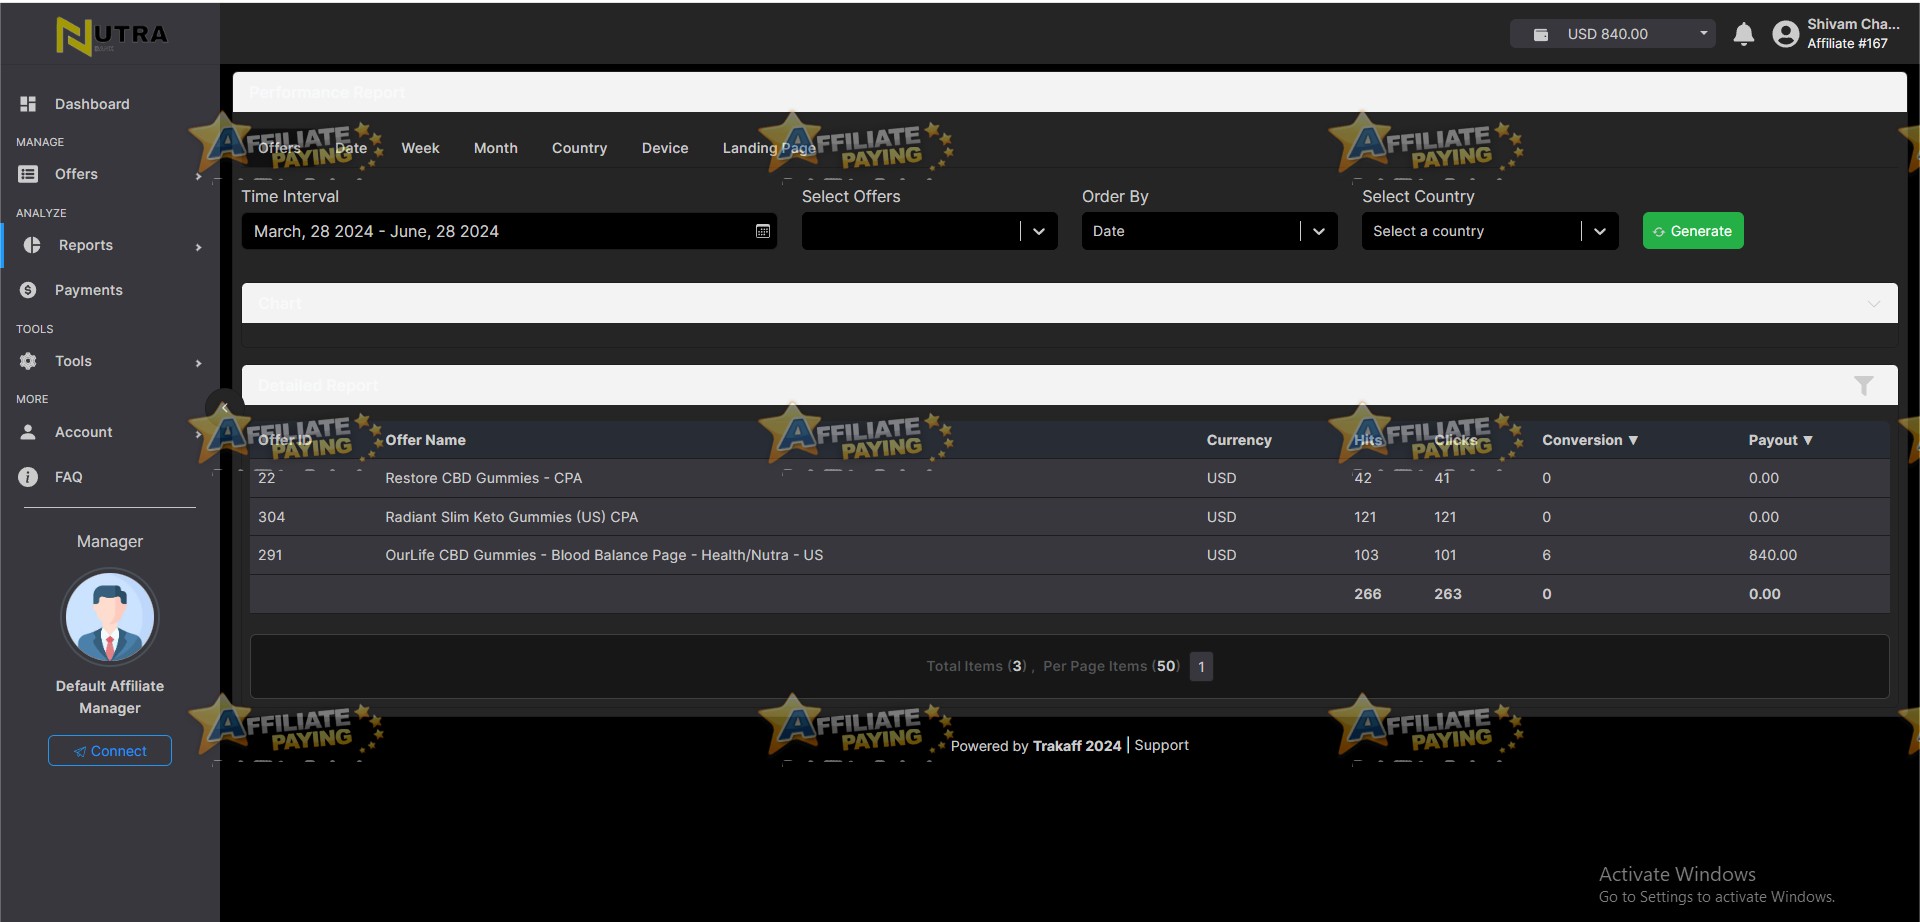Viewport: 1920px width, 922px height.
Task: Click the Reports pie chart icon
Action: tap(32, 245)
